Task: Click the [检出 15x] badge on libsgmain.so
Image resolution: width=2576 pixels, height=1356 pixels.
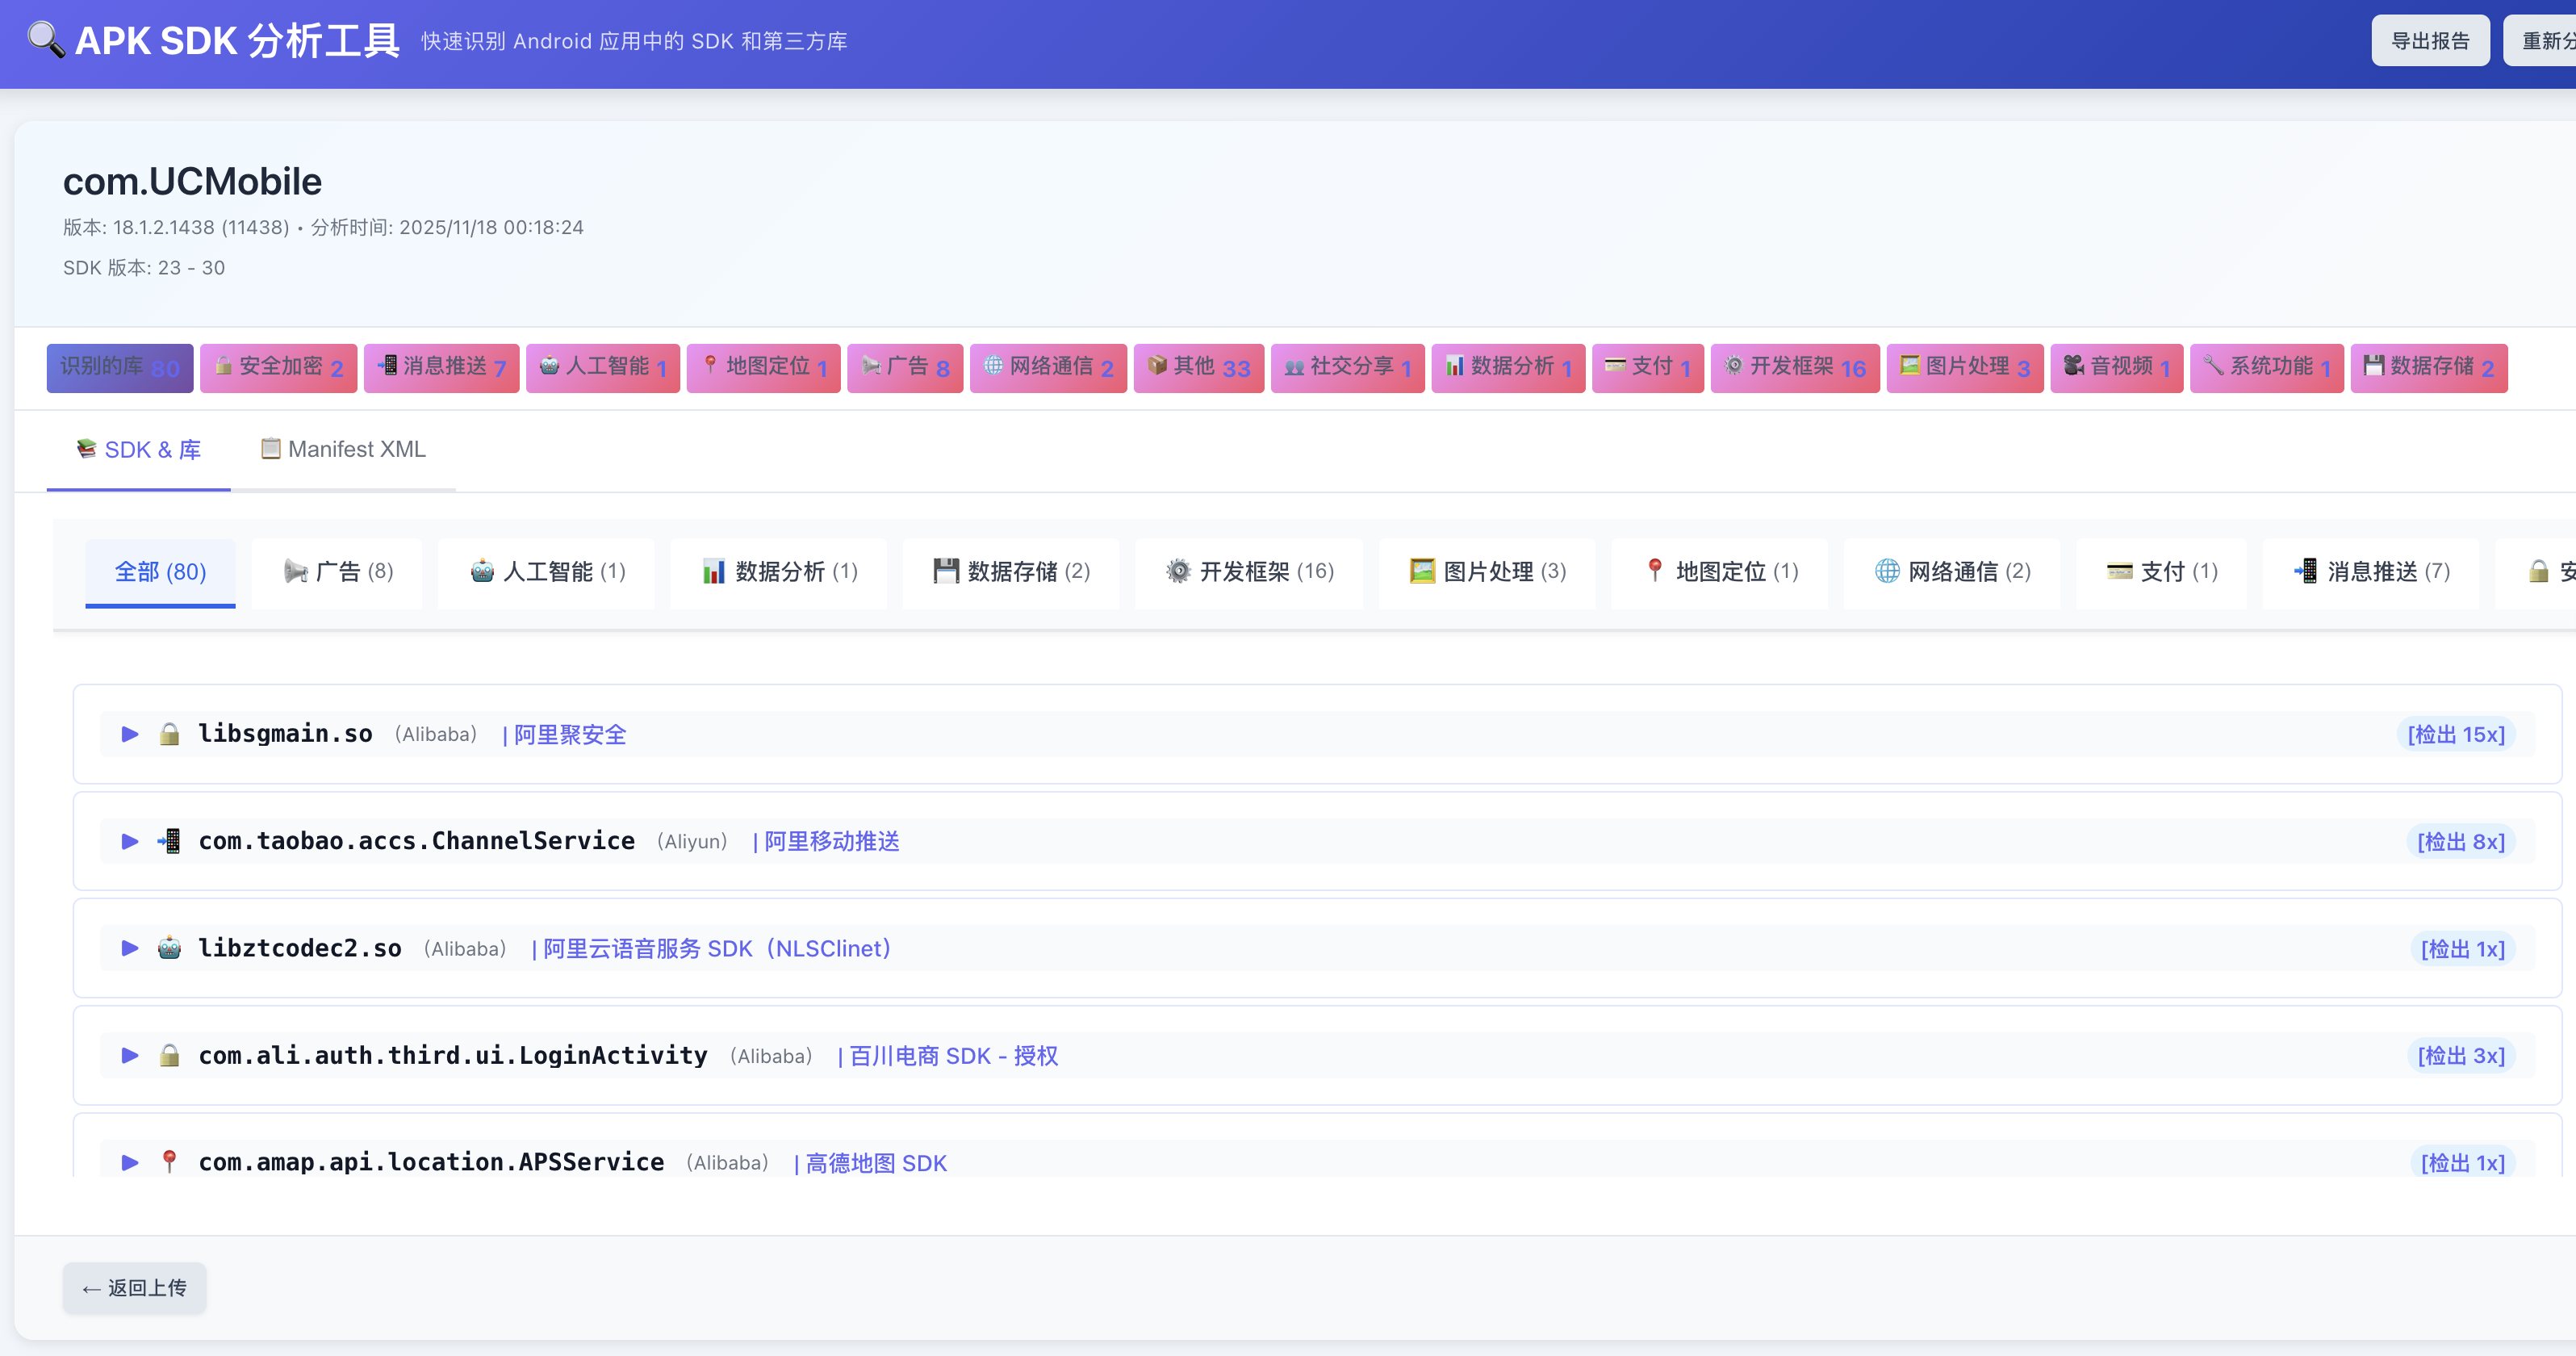Action: click(x=2453, y=733)
